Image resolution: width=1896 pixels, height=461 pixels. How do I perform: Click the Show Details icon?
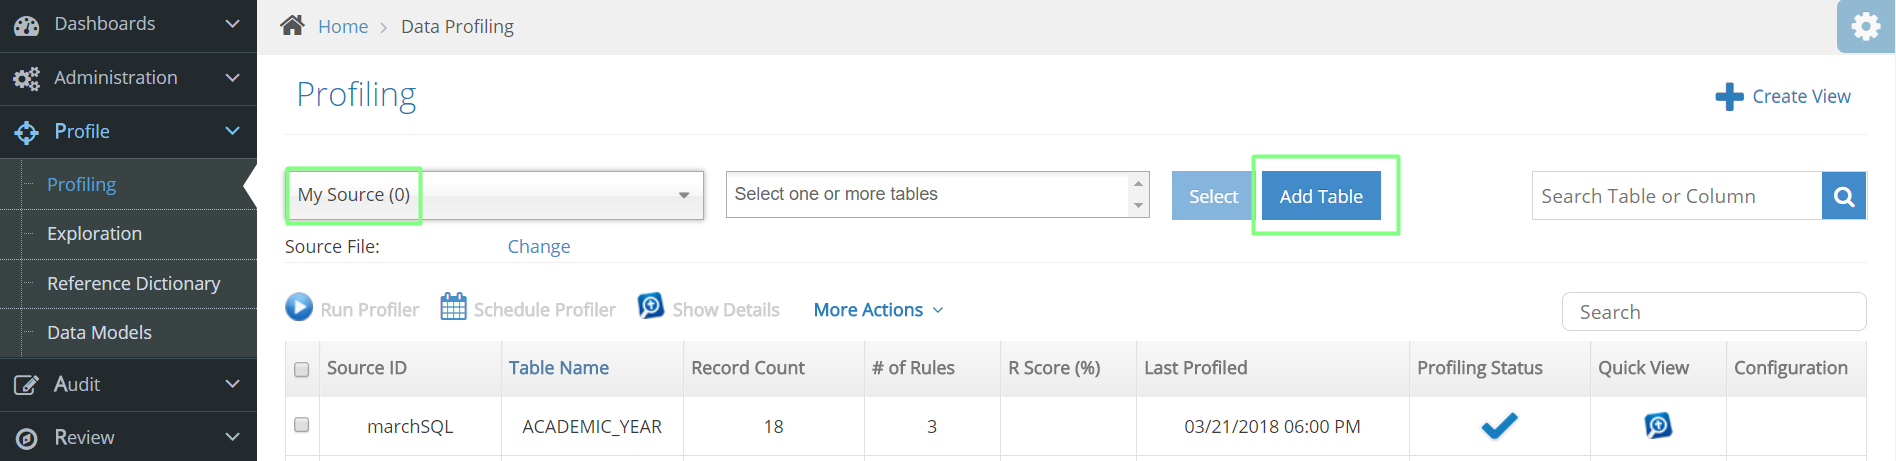(651, 305)
